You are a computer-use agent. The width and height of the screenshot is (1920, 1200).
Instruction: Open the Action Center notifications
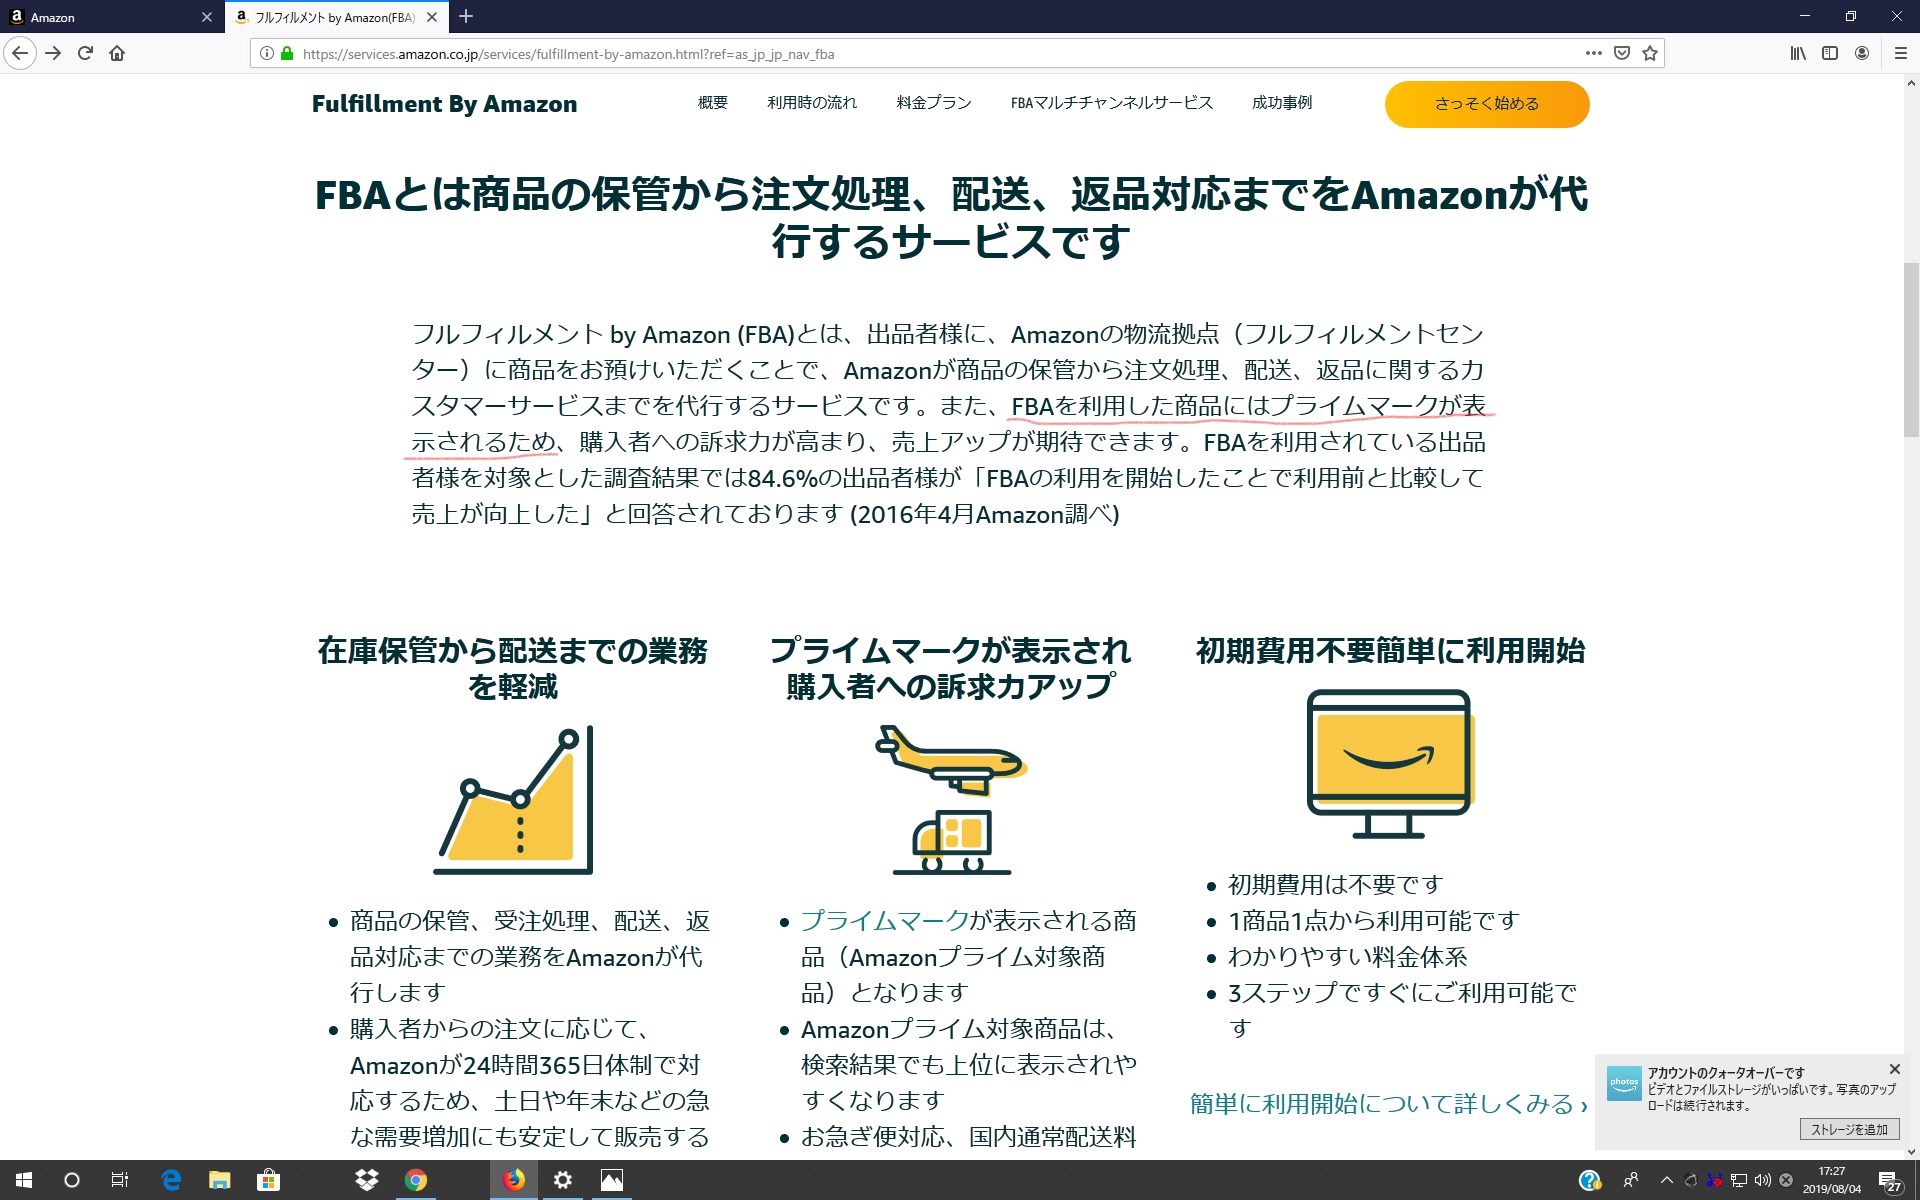click(x=1889, y=1181)
